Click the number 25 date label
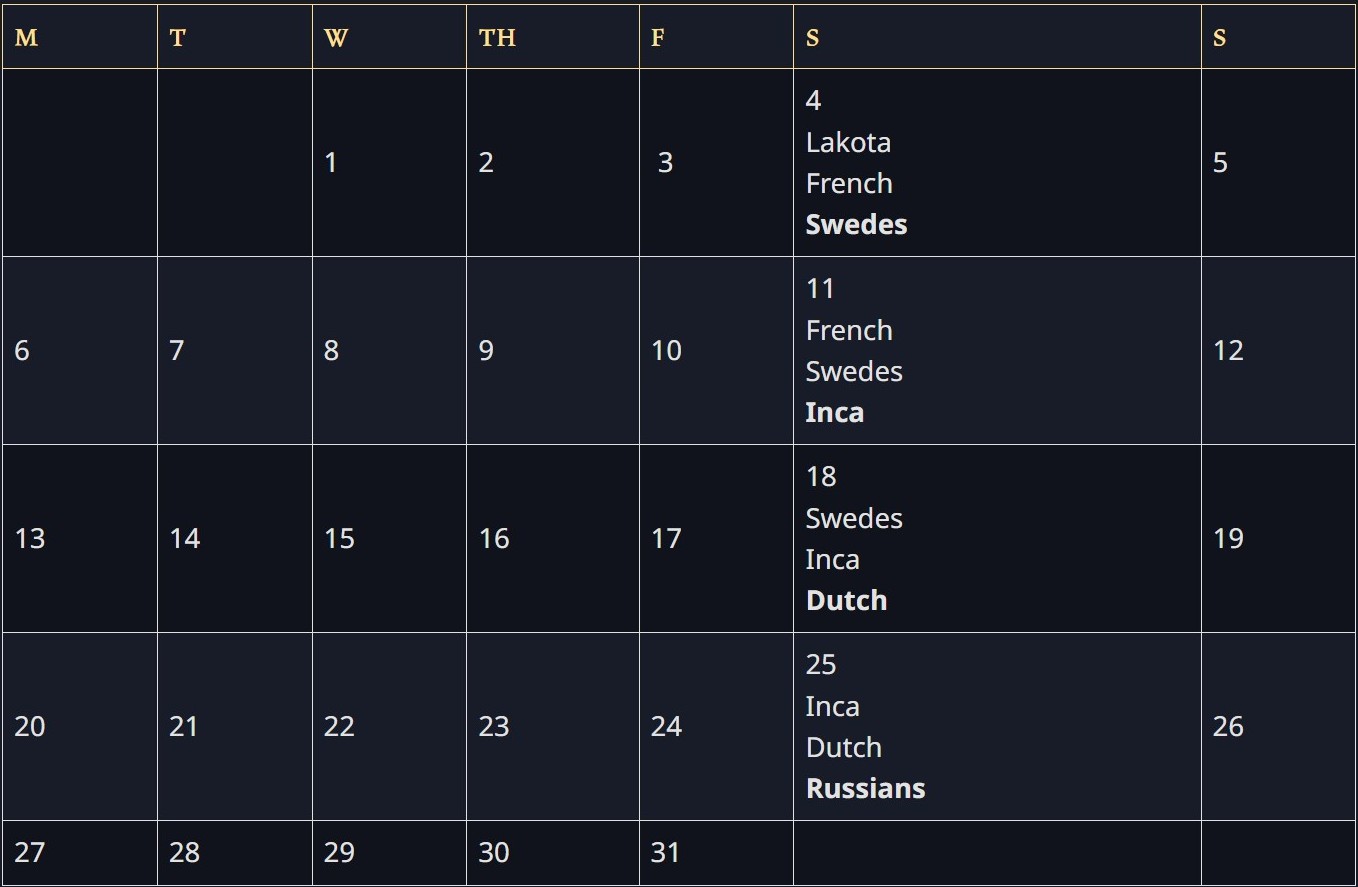The image size is (1358, 887). pos(821,664)
